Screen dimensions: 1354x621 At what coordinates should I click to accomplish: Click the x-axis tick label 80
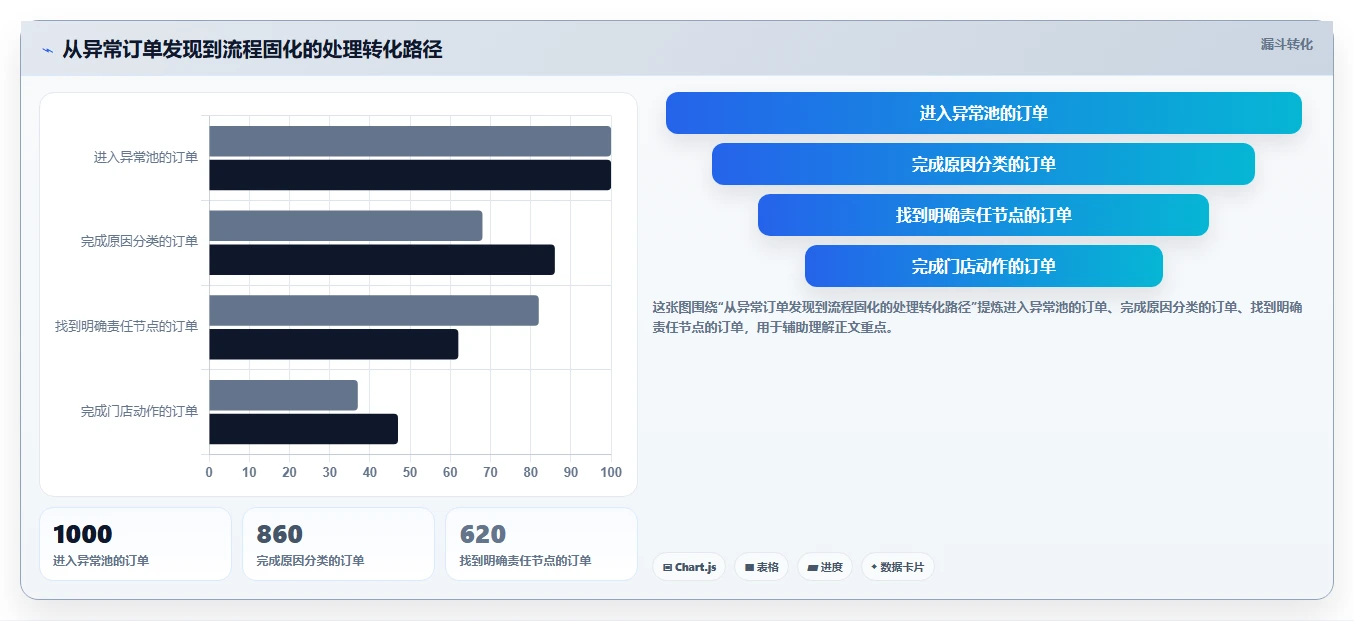[x=530, y=472]
